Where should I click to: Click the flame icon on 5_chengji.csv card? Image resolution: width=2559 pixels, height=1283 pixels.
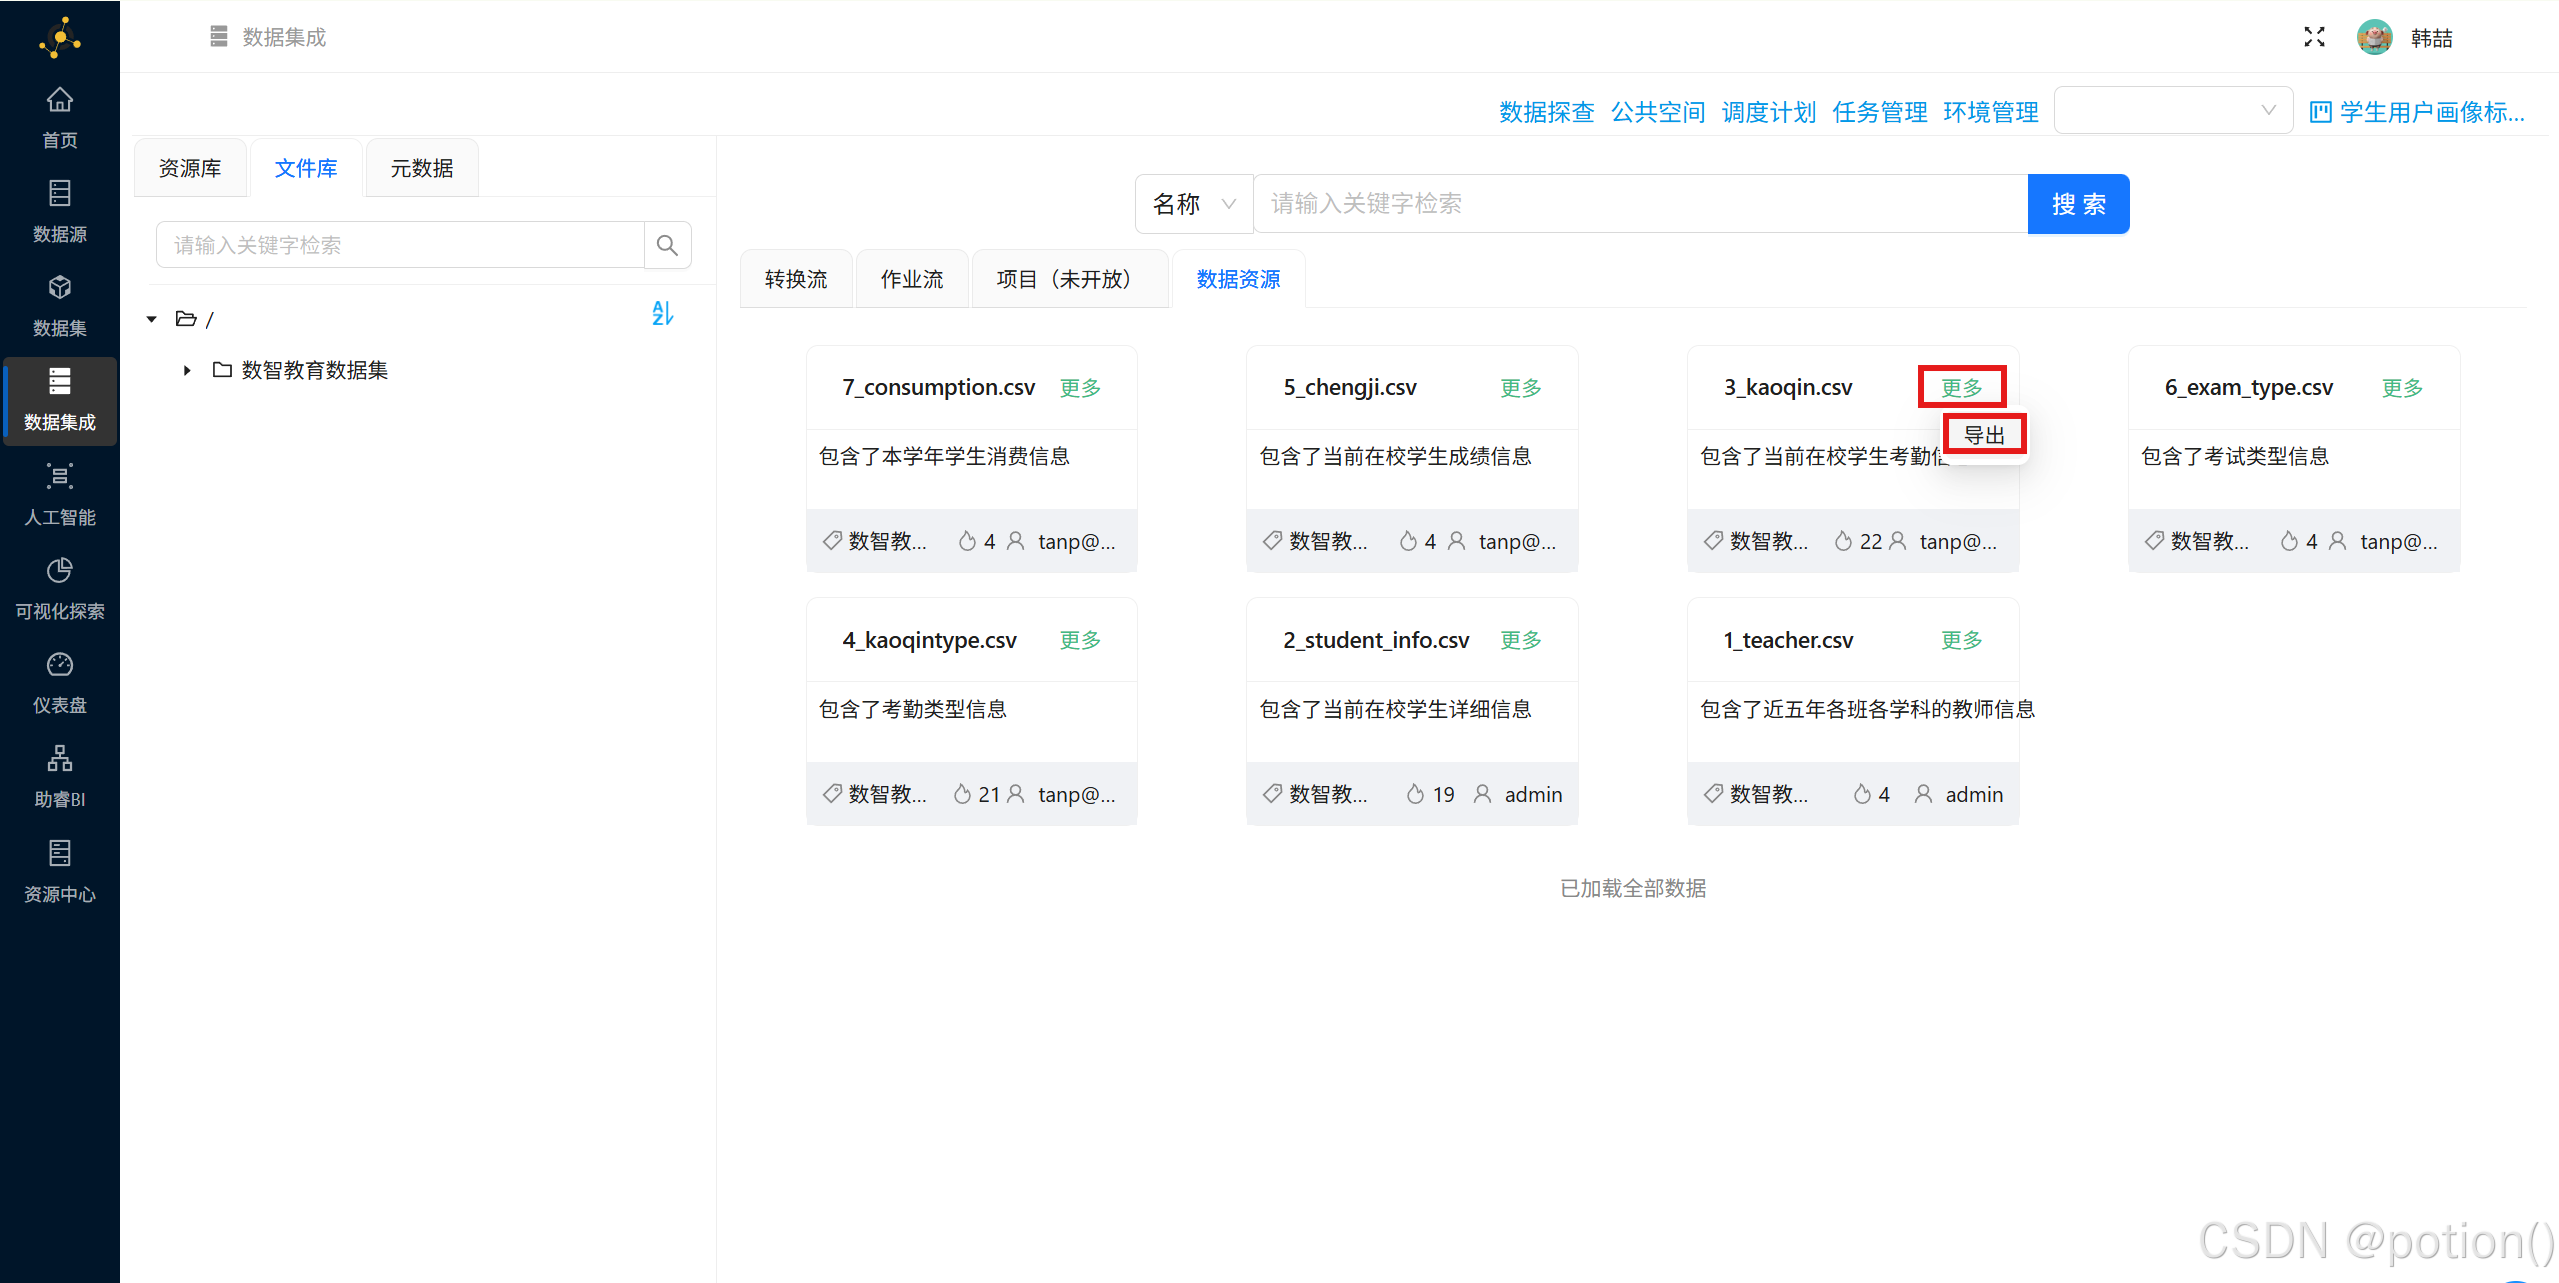click(1408, 541)
